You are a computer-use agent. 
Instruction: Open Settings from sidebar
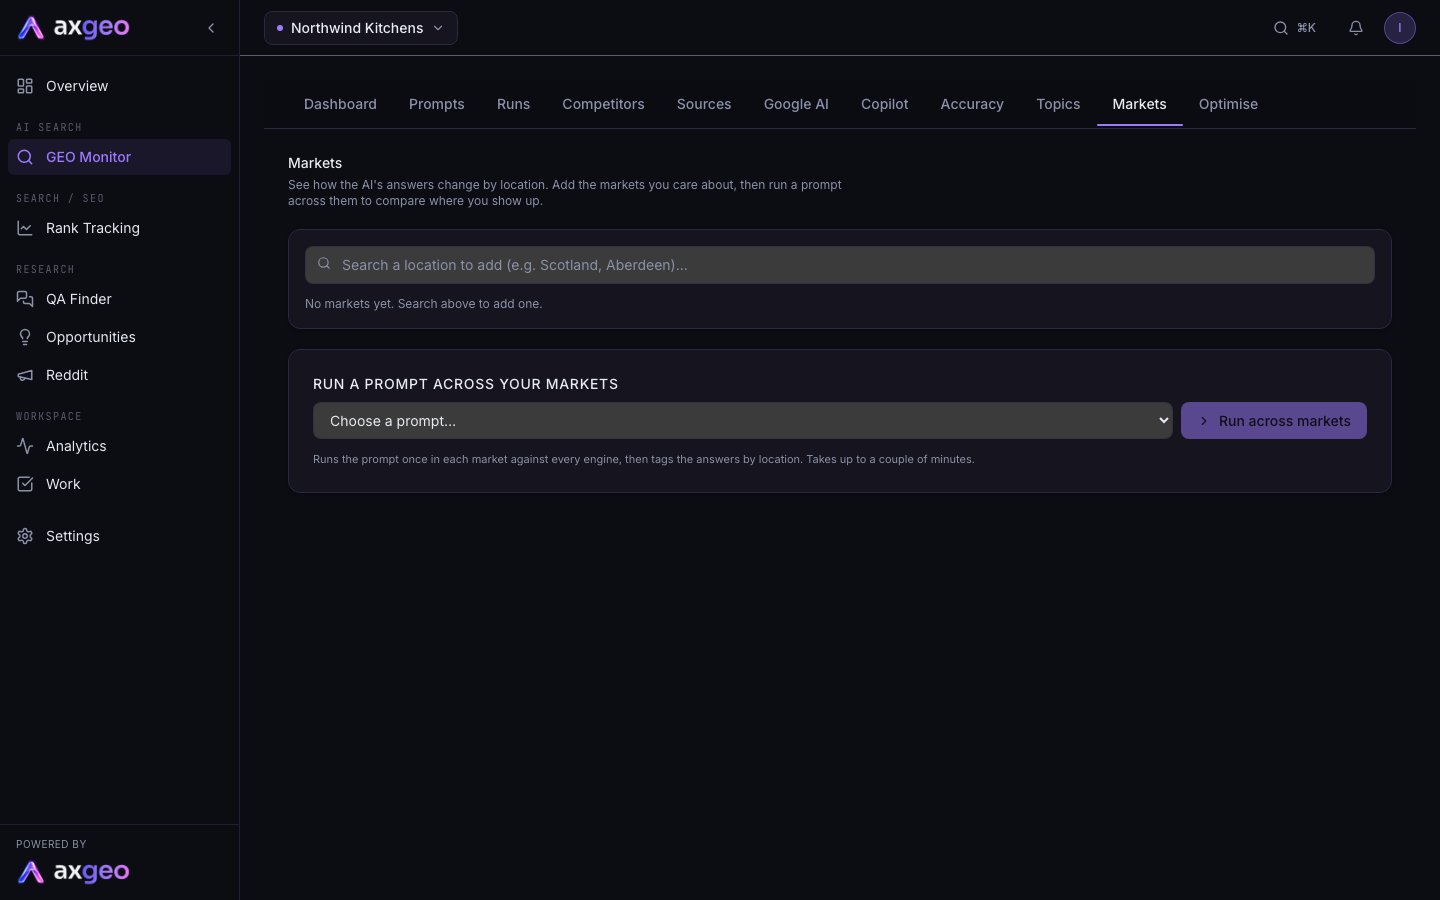tap(119, 536)
